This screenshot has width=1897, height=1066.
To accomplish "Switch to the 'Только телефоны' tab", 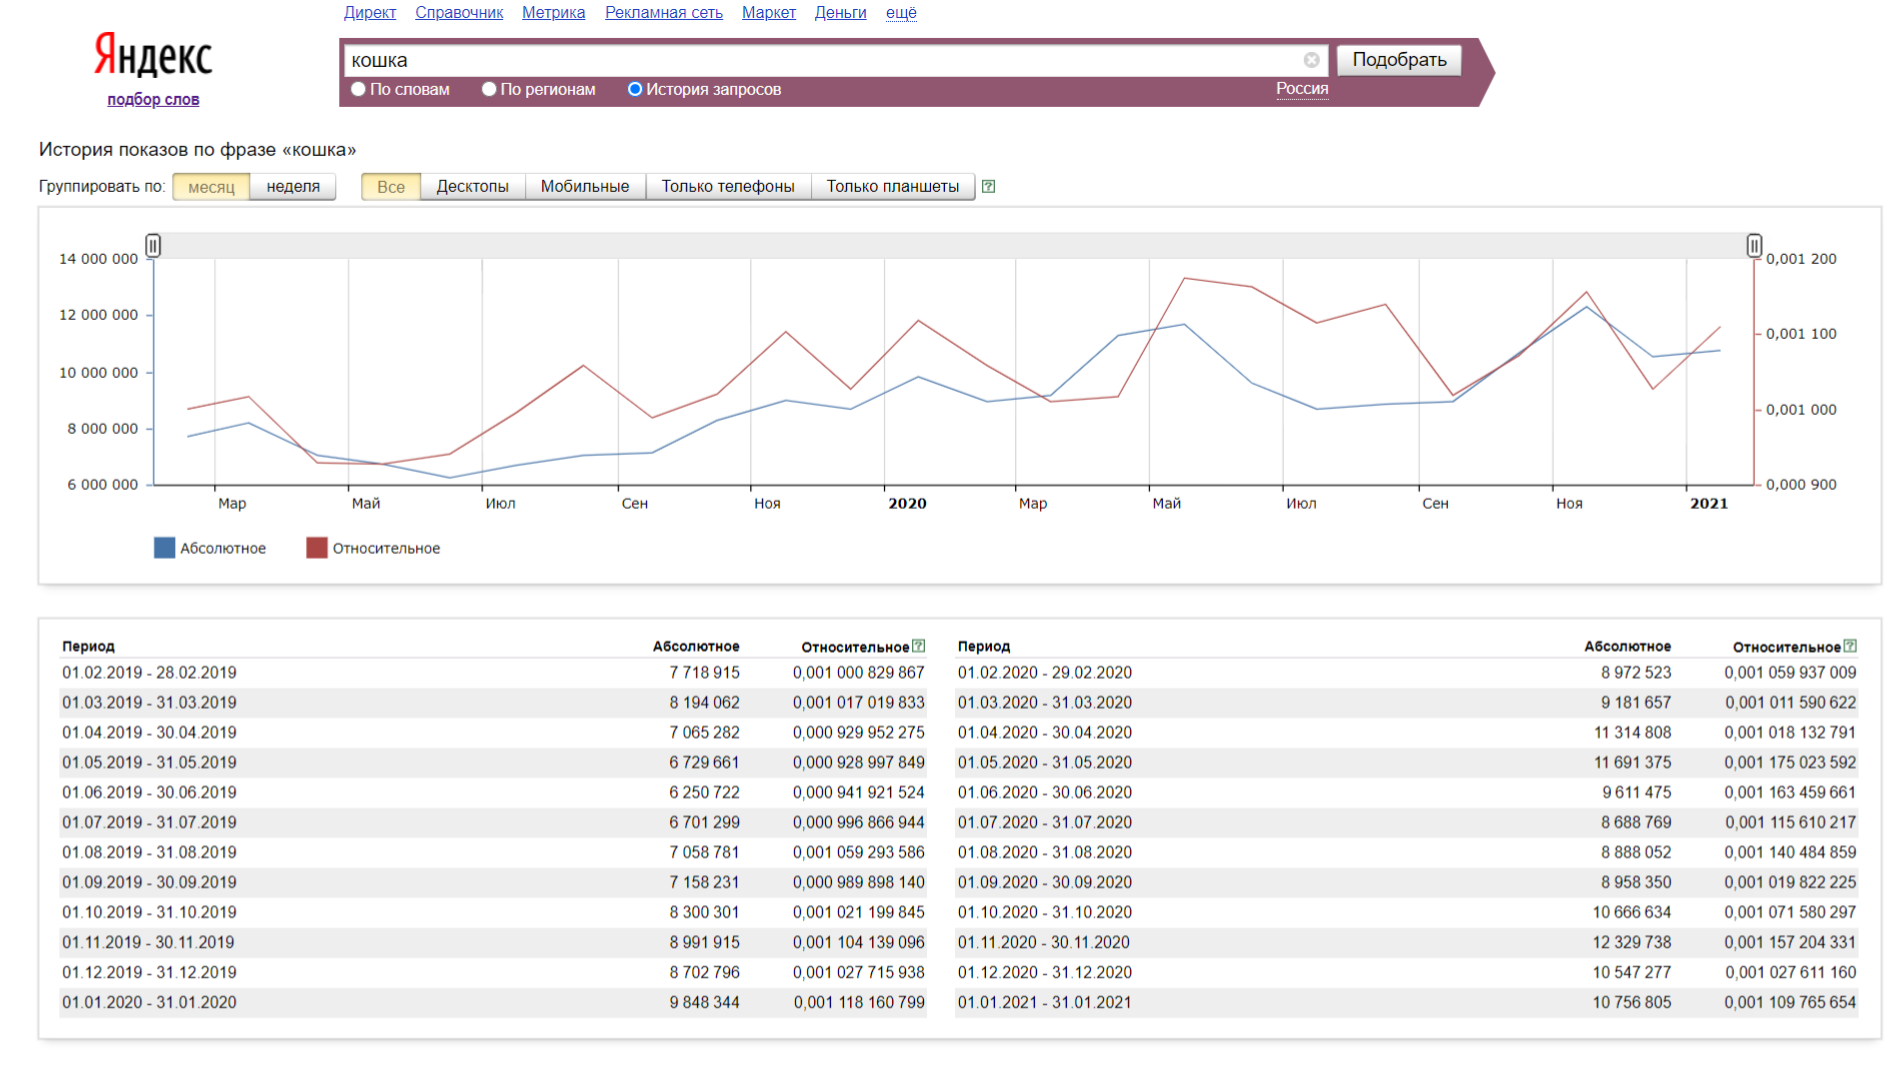I will (x=728, y=187).
